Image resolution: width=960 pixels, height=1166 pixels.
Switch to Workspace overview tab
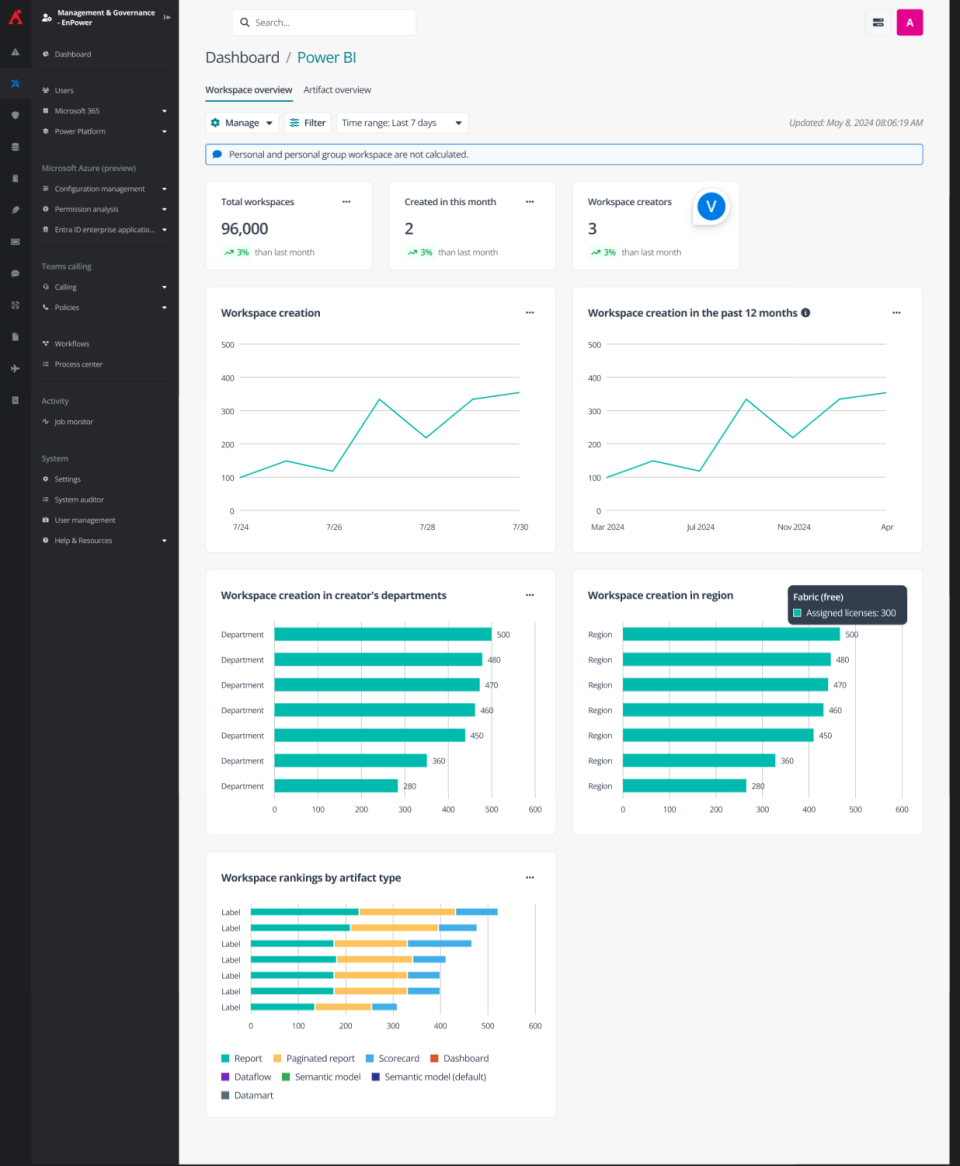pyautogui.click(x=248, y=90)
